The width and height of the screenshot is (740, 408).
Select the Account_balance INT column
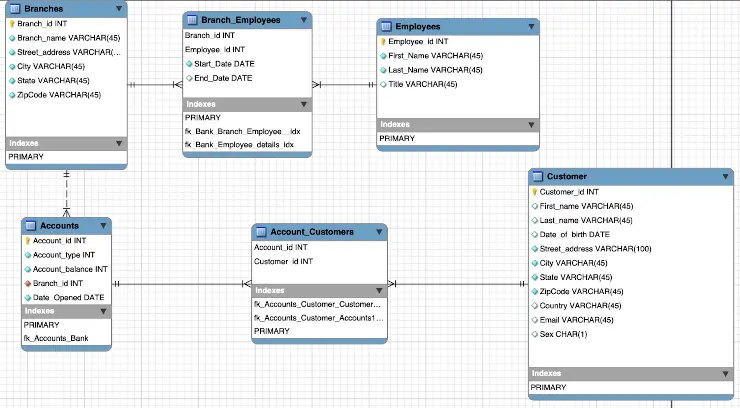[70, 269]
